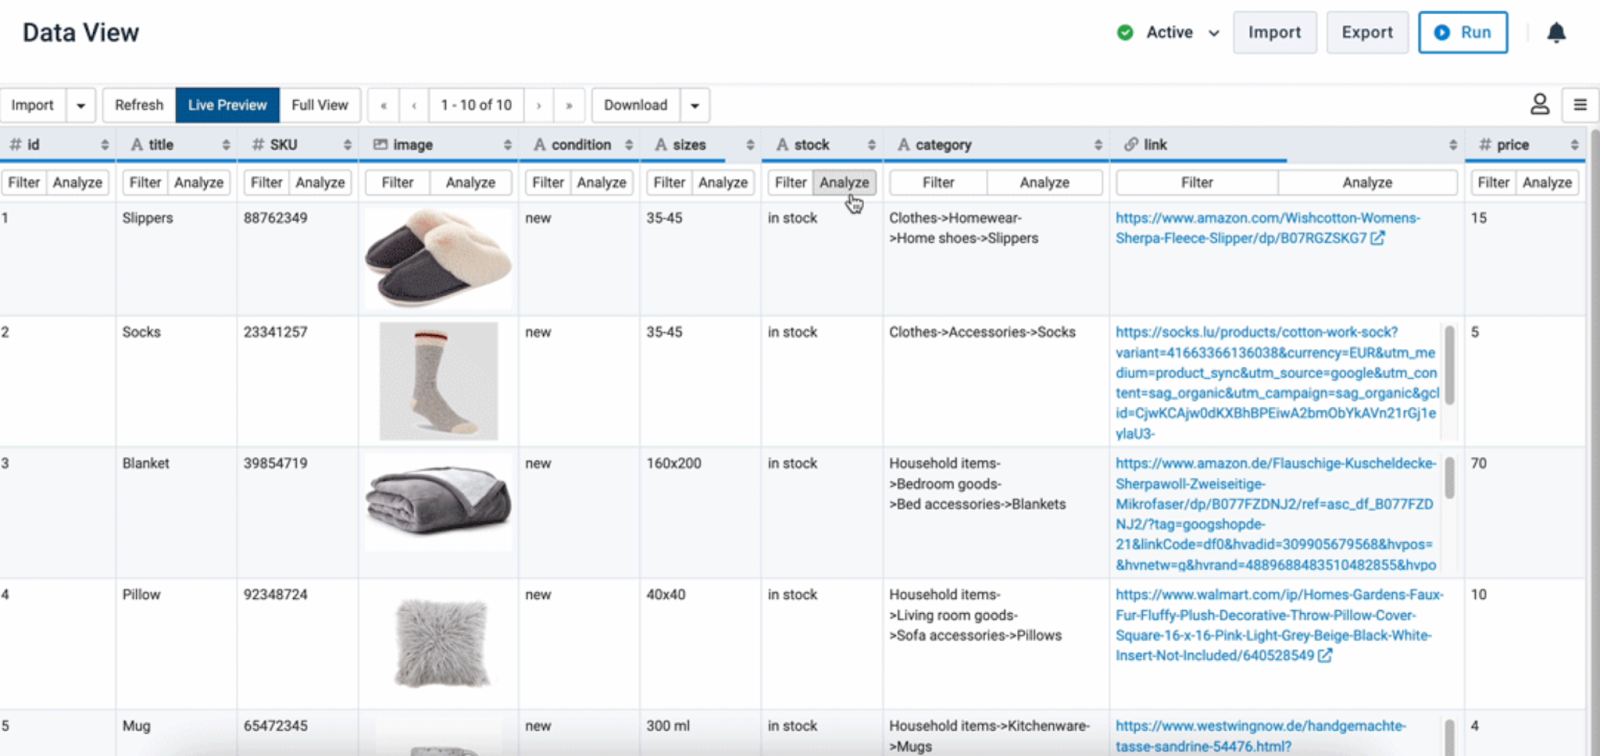The image size is (1600, 756).
Task: Analyze the SKU column
Action: tap(320, 183)
